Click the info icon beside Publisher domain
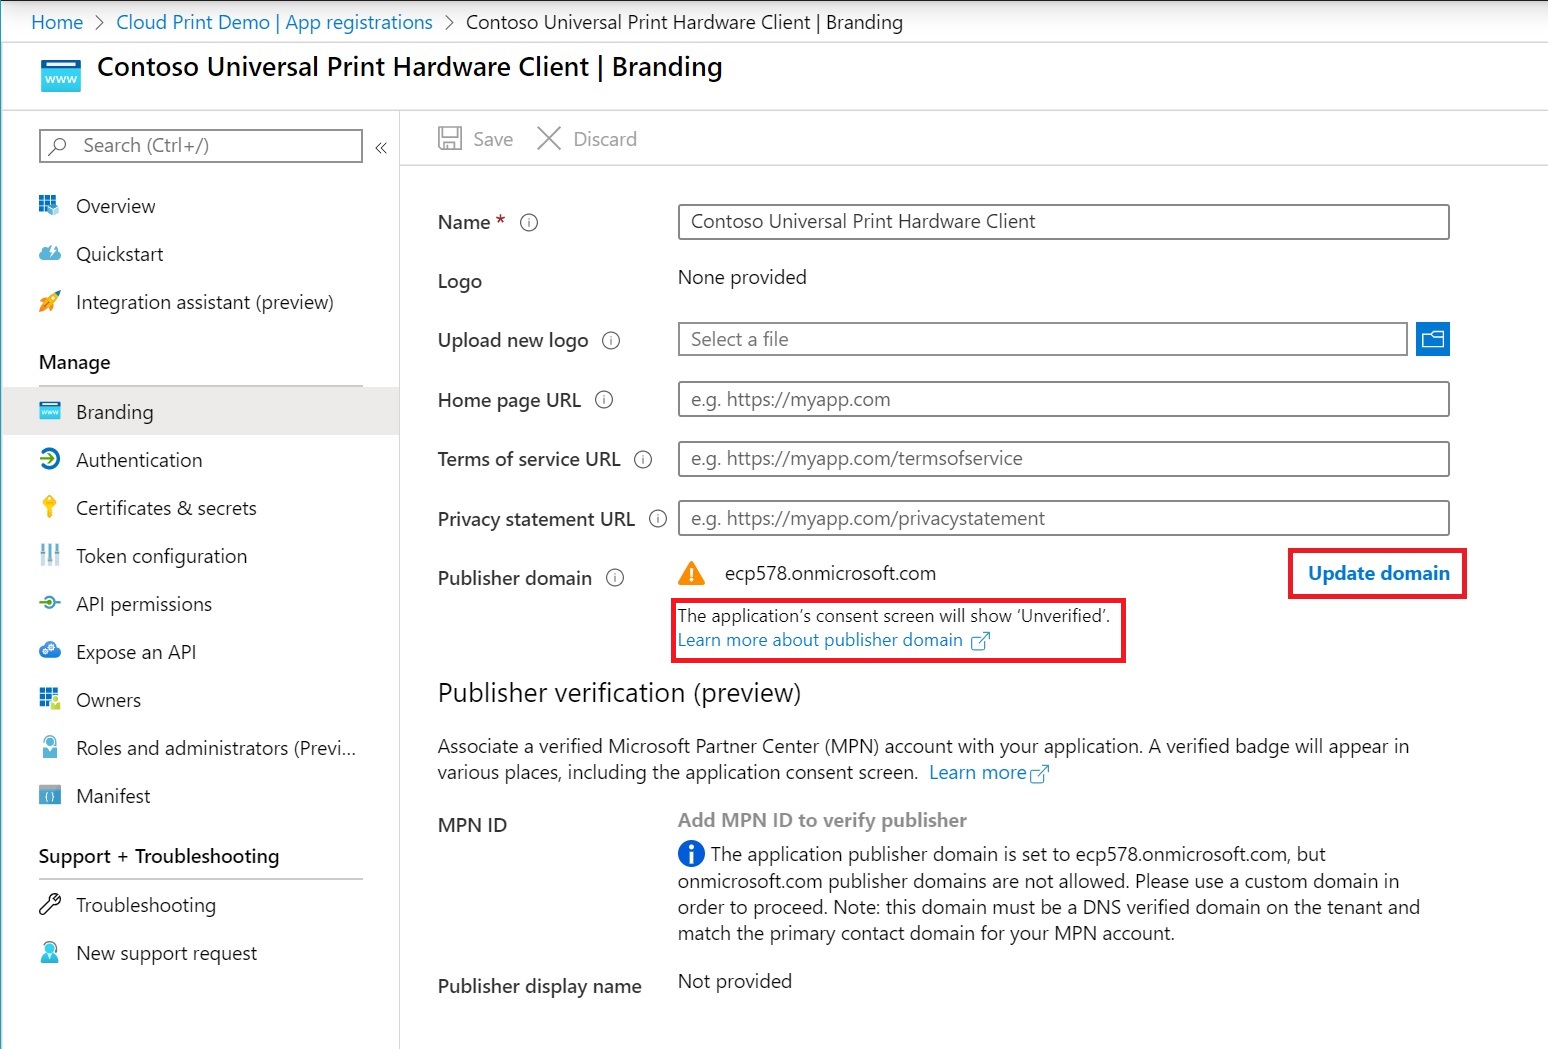The height and width of the screenshot is (1049, 1548). [616, 578]
